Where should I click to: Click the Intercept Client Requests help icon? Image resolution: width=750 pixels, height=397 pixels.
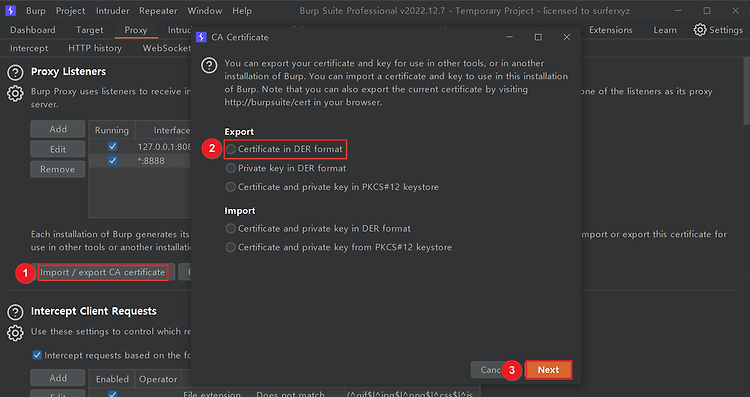click(15, 312)
